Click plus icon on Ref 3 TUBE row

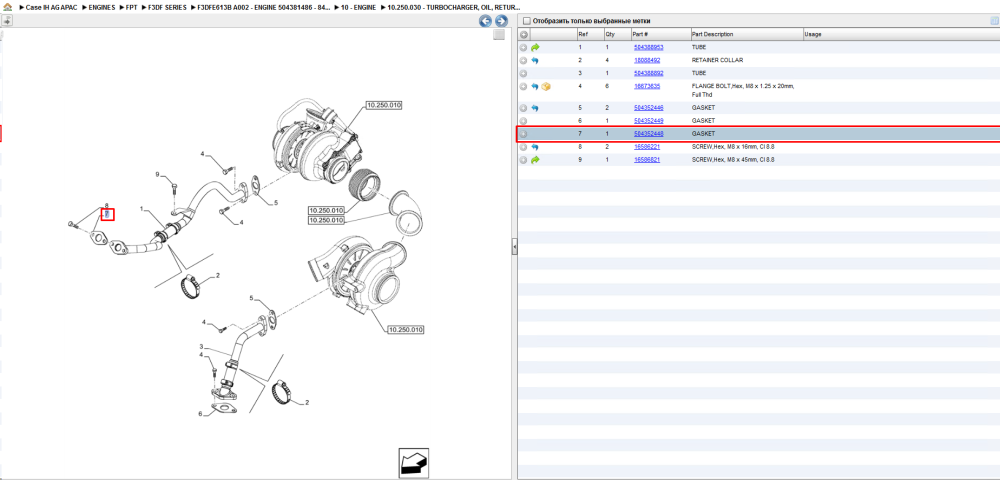pyautogui.click(x=524, y=73)
